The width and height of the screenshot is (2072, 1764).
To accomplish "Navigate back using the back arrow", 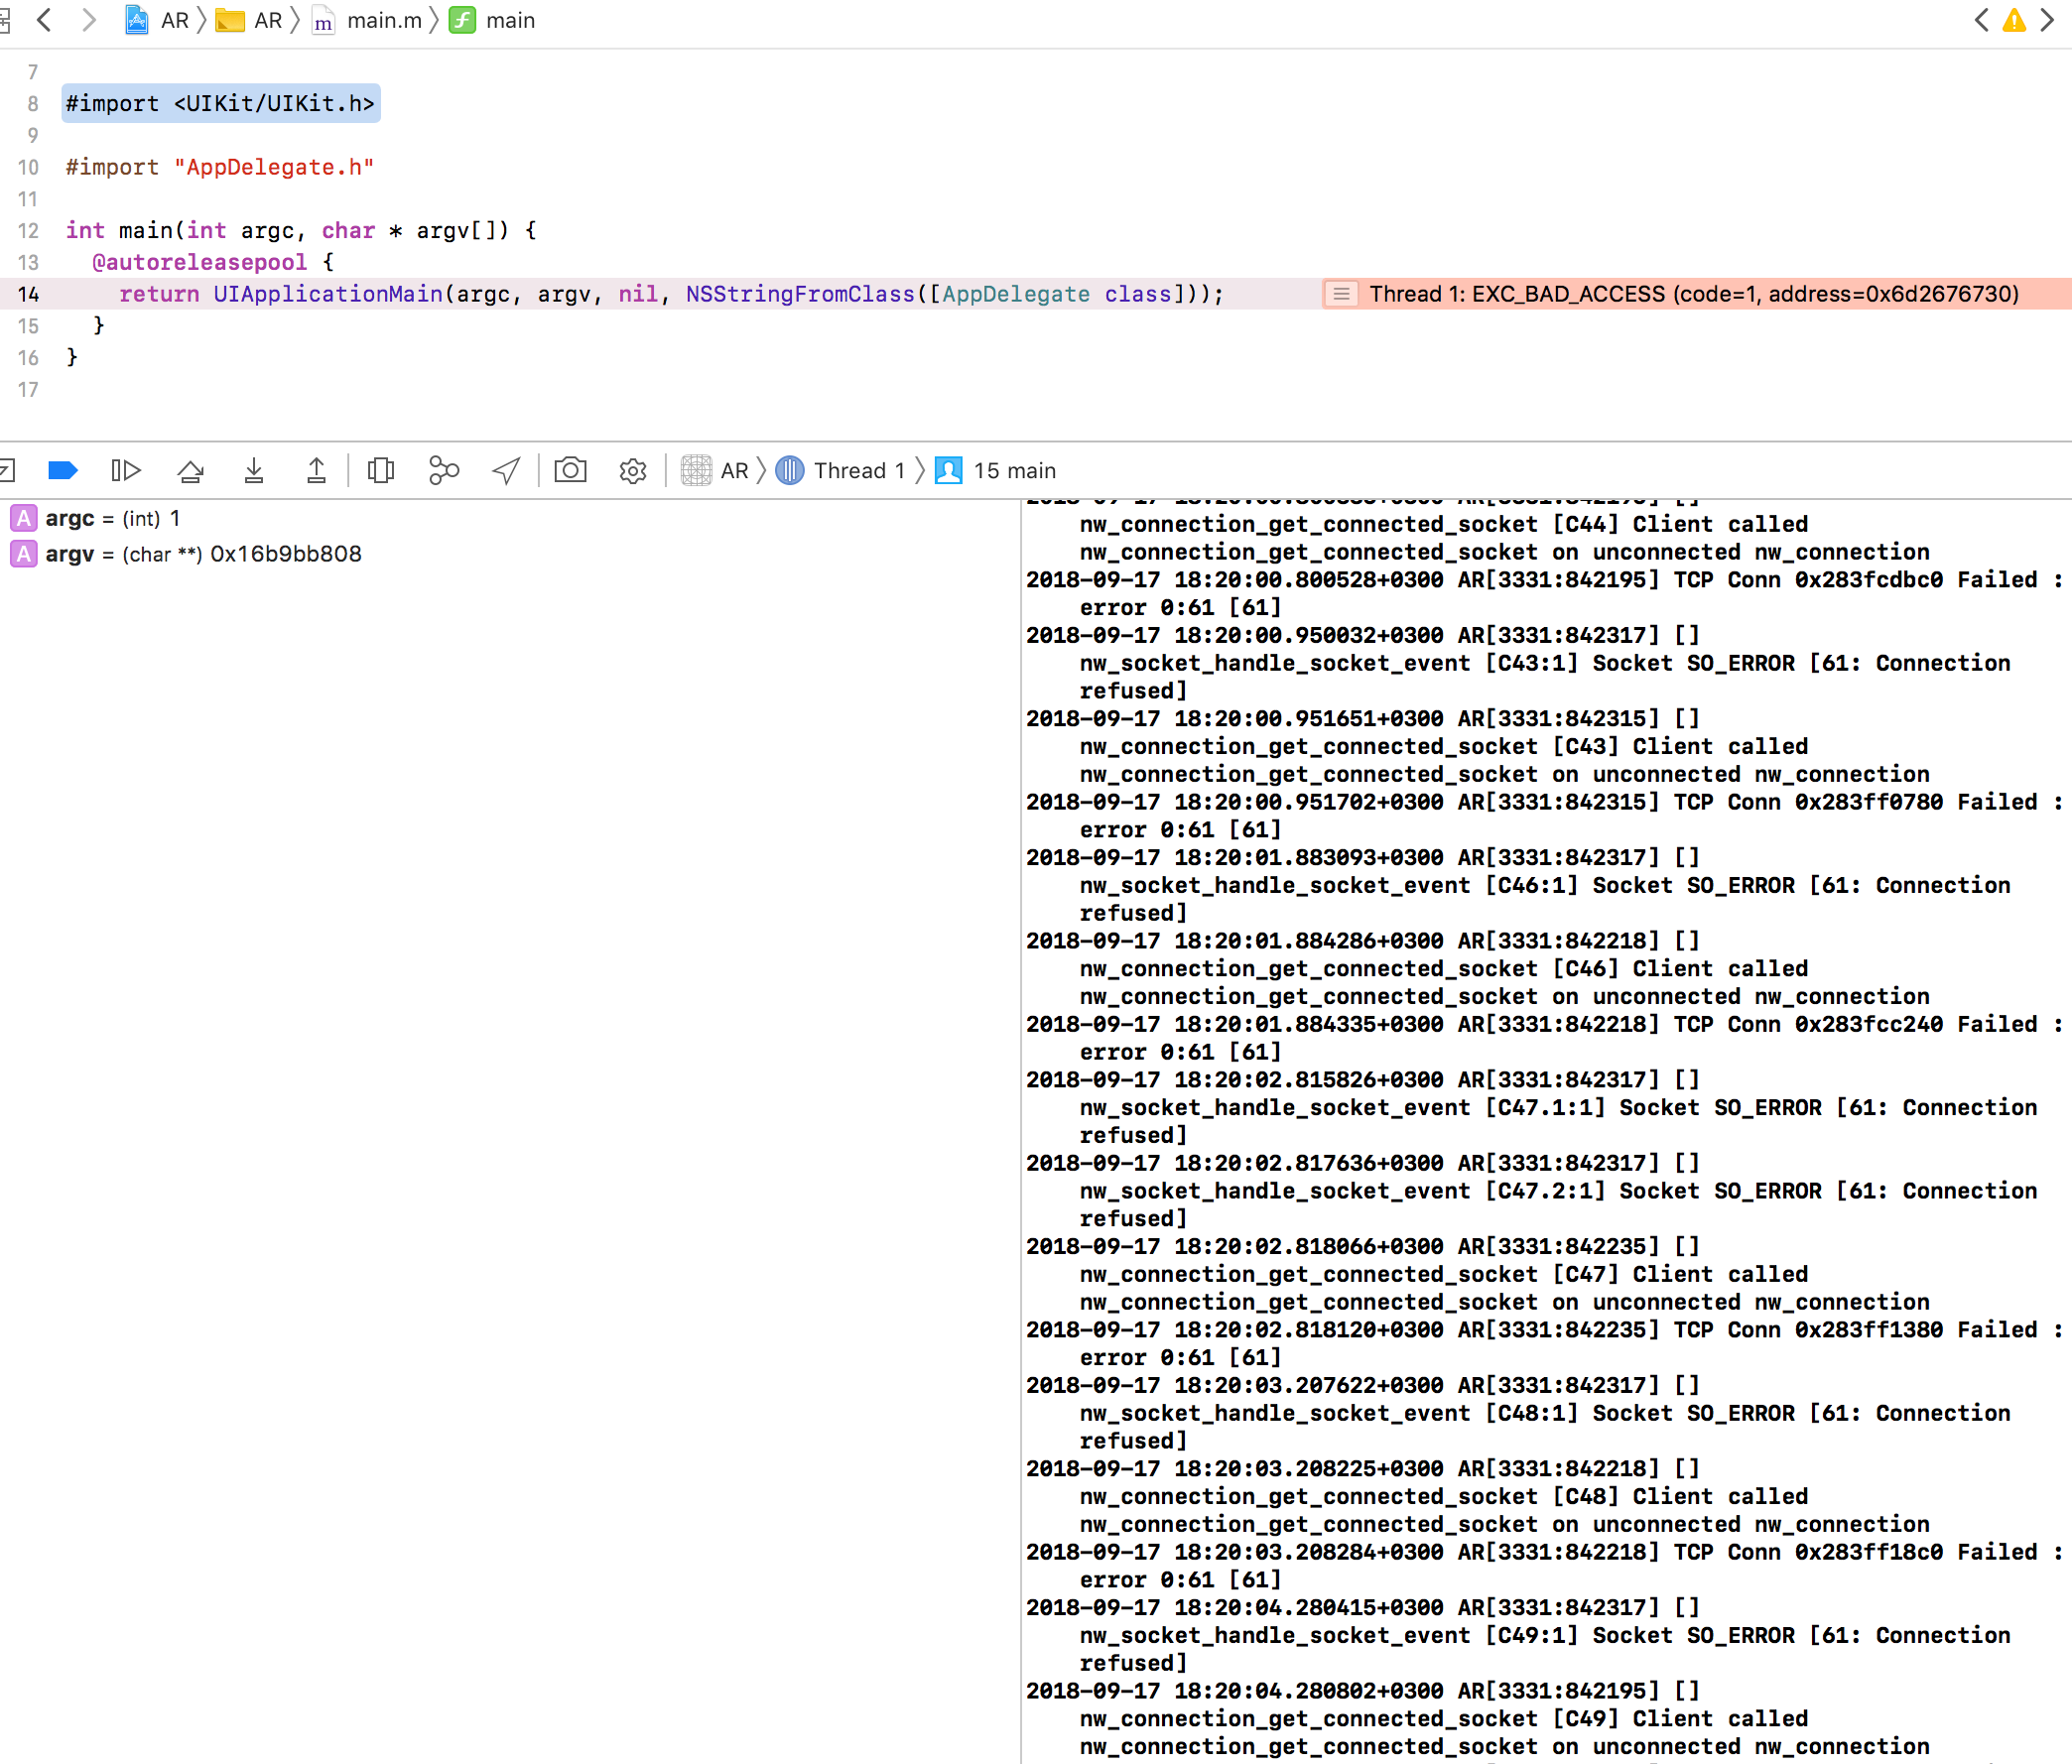I will [44, 20].
